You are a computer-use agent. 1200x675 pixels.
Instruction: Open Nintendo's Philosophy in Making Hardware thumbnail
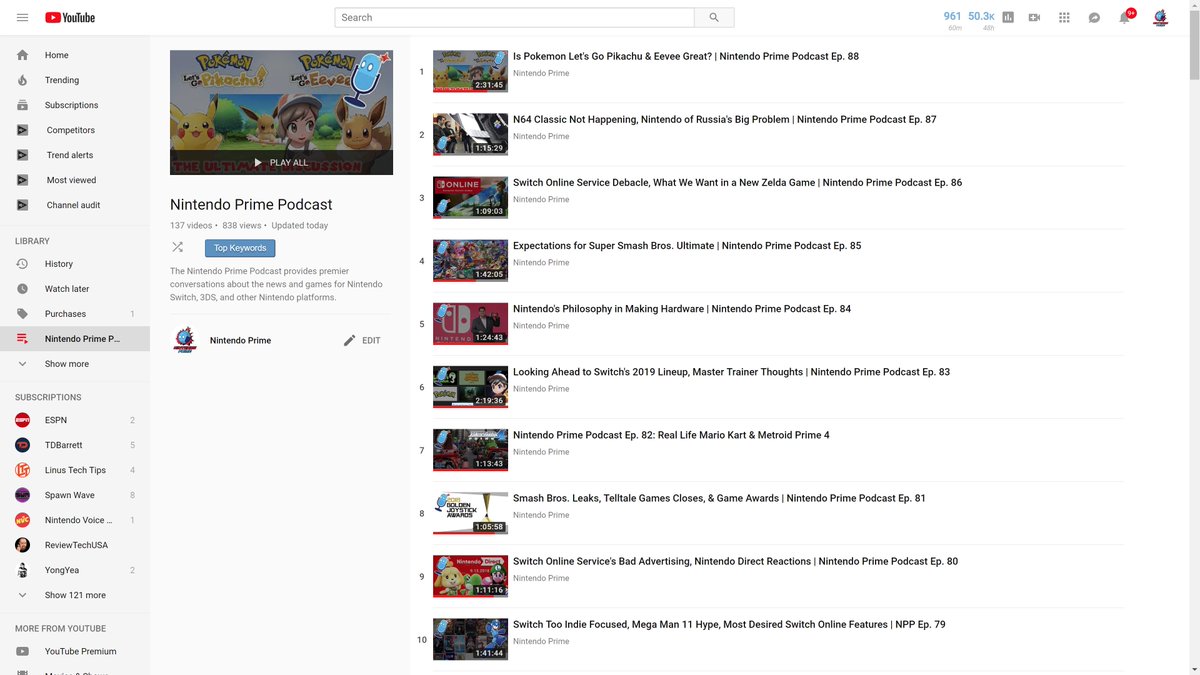coord(470,324)
